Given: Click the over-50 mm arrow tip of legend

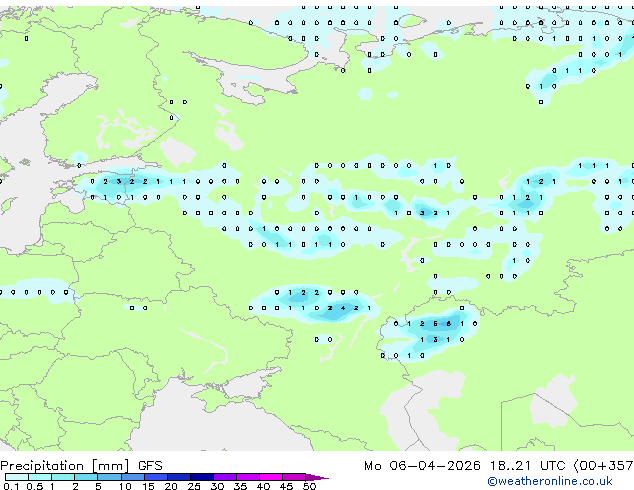Looking at the screenshot, I should 317,477.
